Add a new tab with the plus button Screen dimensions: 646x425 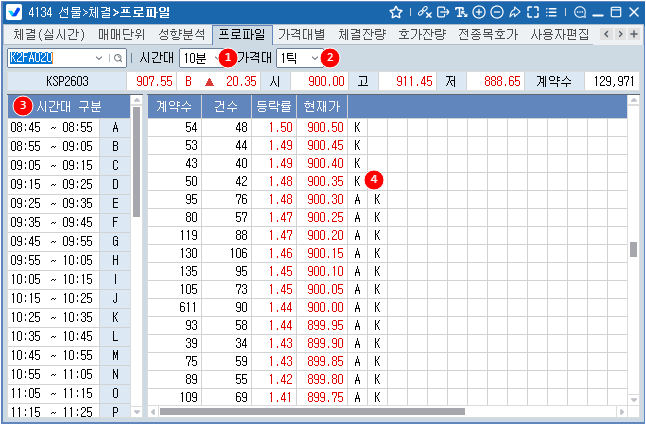coord(633,34)
